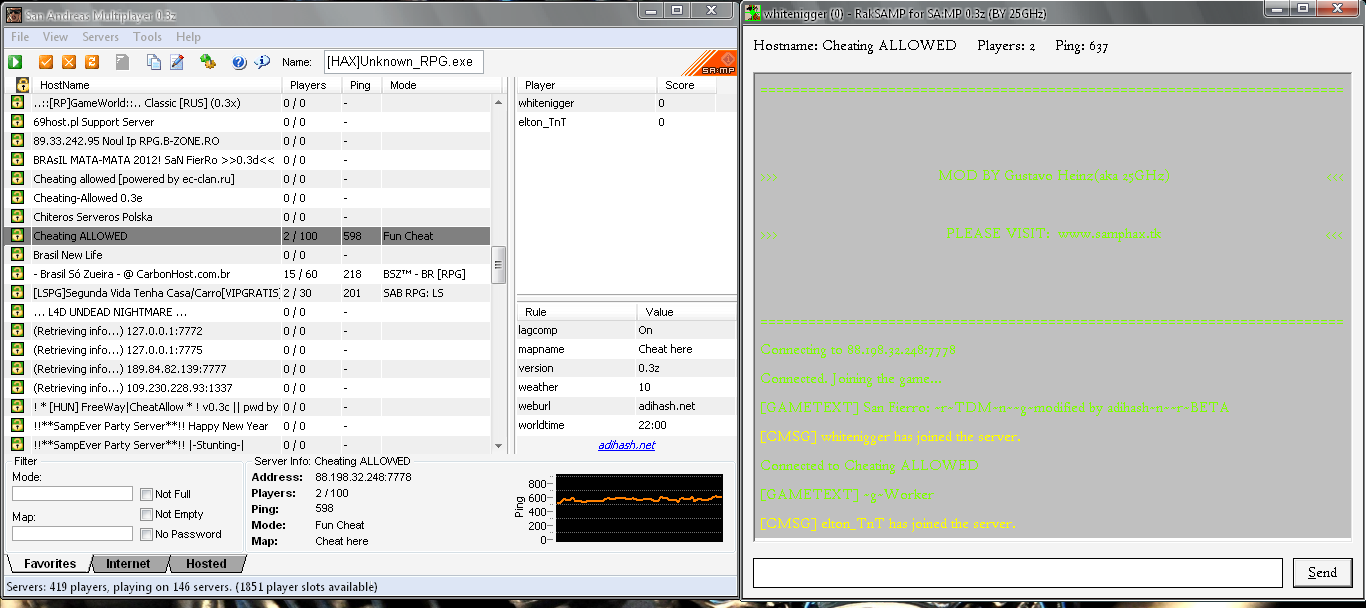Click the orange X Delete Server icon
The width and height of the screenshot is (1366, 608).
(69, 62)
